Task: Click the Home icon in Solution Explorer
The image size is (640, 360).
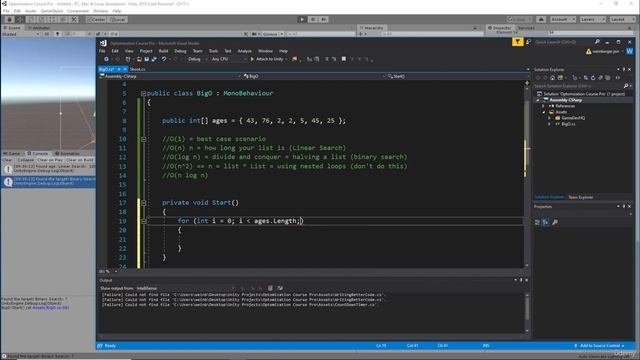Action: [x=552, y=78]
